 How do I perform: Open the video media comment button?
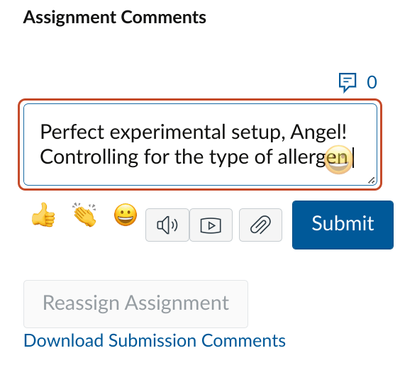coord(211,225)
